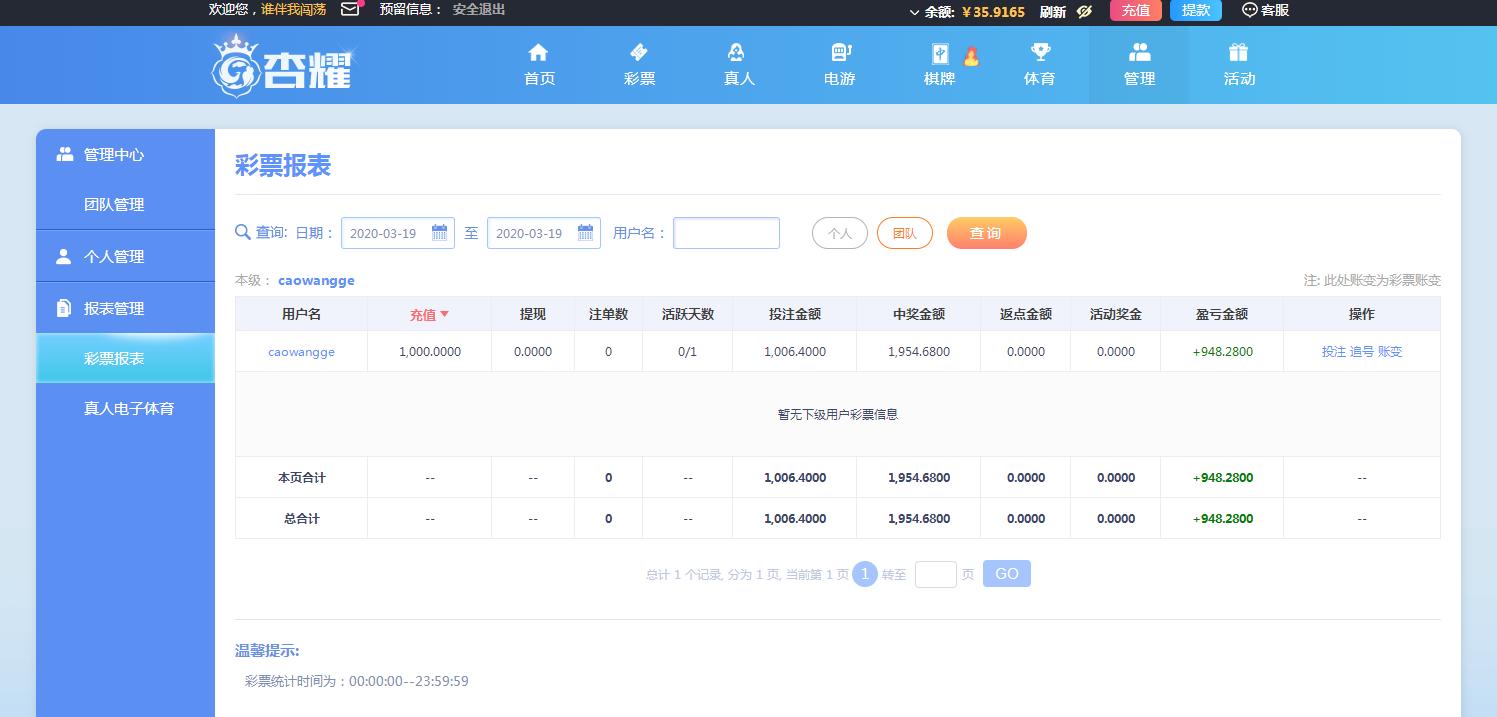Open 真人电子体育 report in sidebar
1497x717 pixels.
(x=128, y=408)
